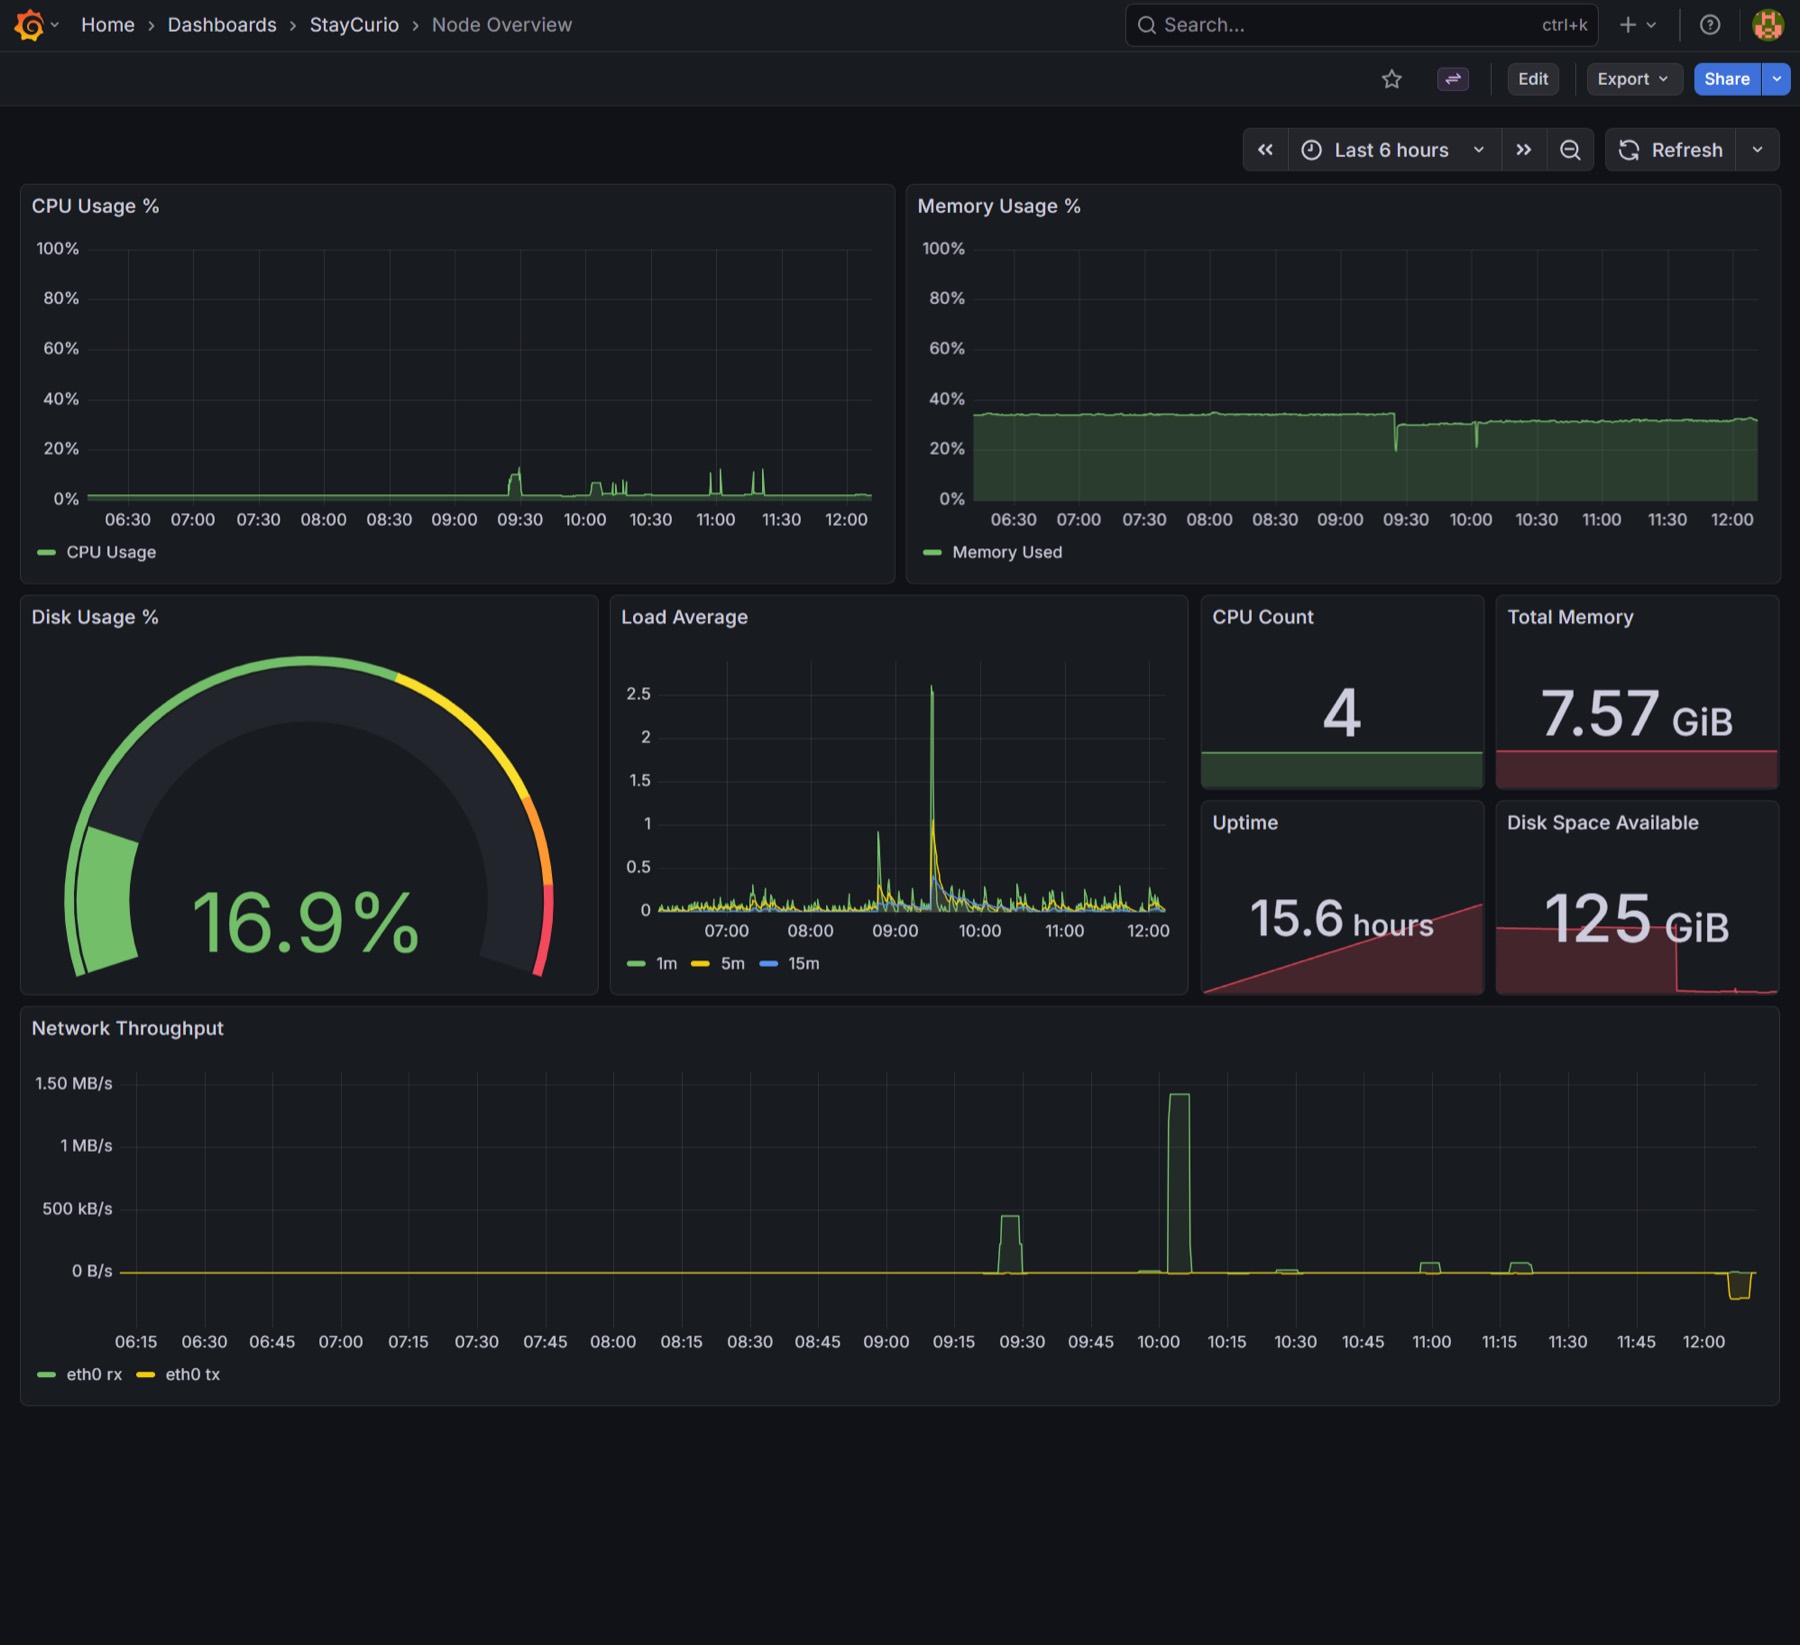The image size is (1800, 1645).
Task: Open the Last 6 hours time picker
Action: [x=1394, y=150]
